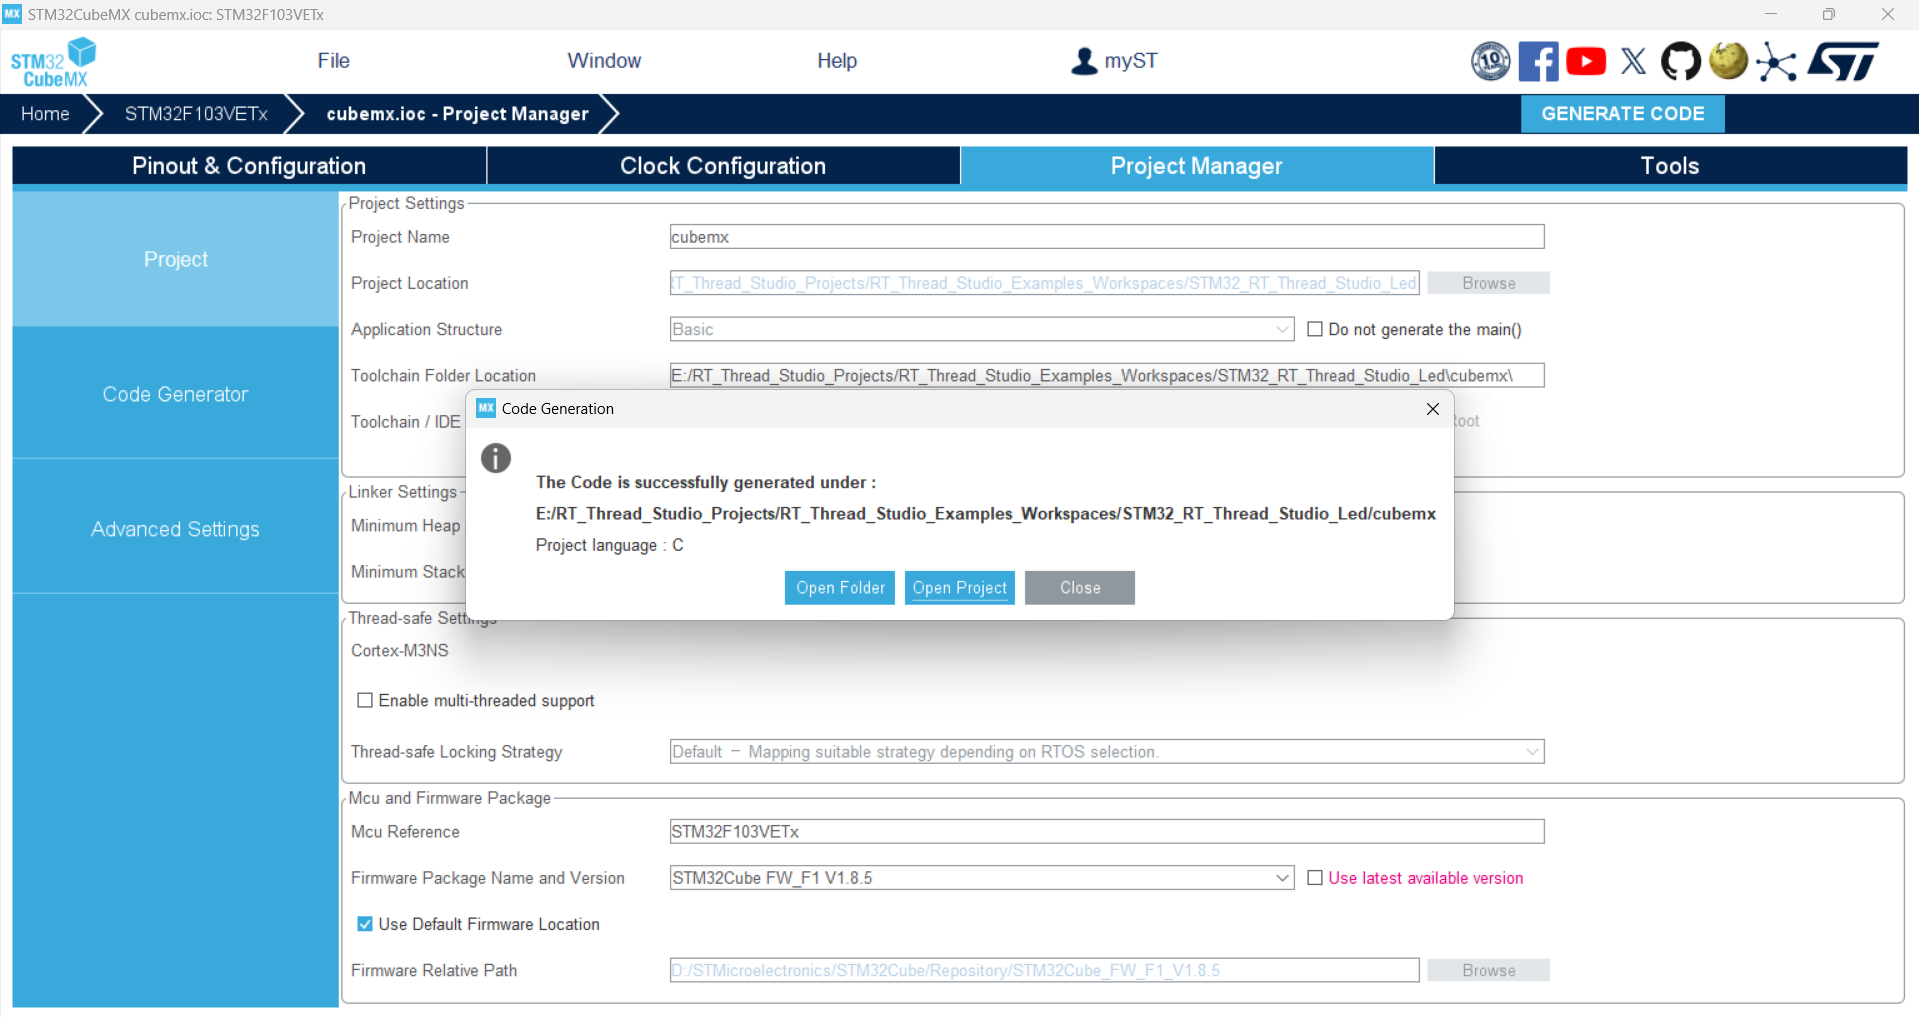Screen dimensions: 1919x1017
Task: Click the MX icon in dialog title
Action: (x=486, y=408)
